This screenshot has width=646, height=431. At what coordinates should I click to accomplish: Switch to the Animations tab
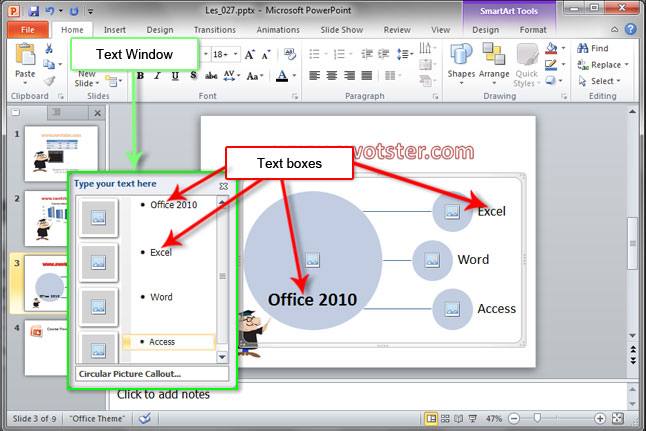point(278,30)
